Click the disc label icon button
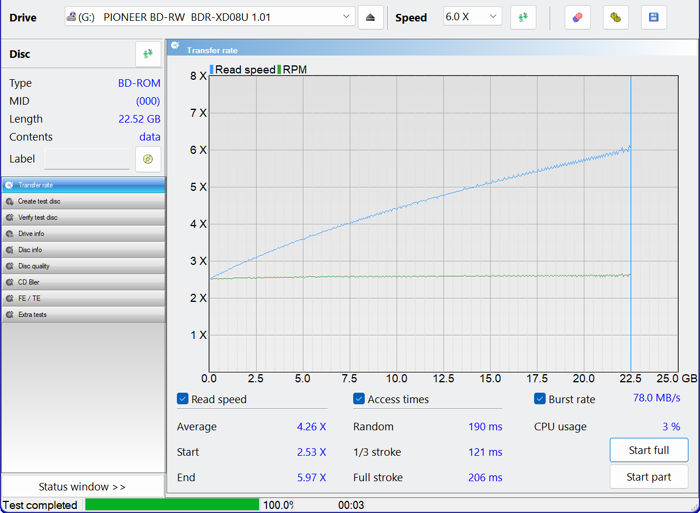The image size is (700, 513). pyautogui.click(x=148, y=159)
